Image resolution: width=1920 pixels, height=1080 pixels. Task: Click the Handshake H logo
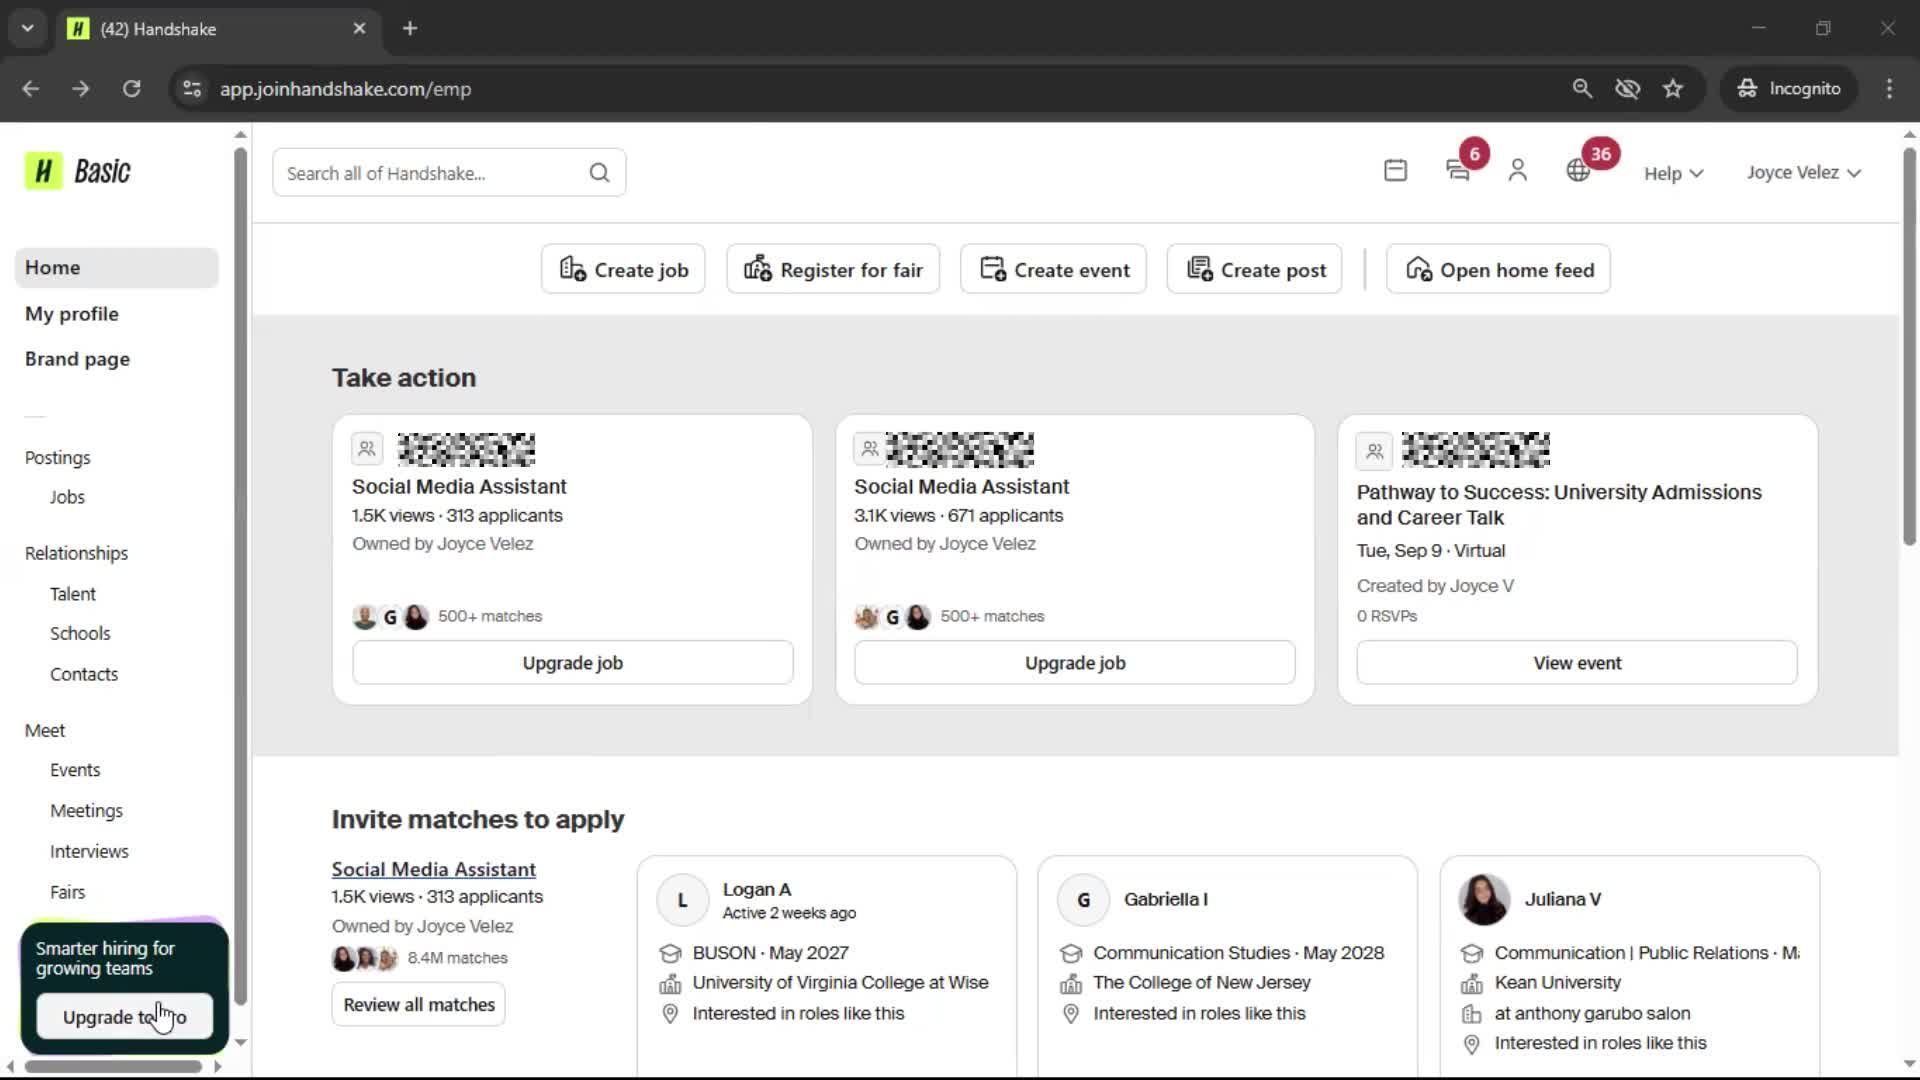[43, 171]
